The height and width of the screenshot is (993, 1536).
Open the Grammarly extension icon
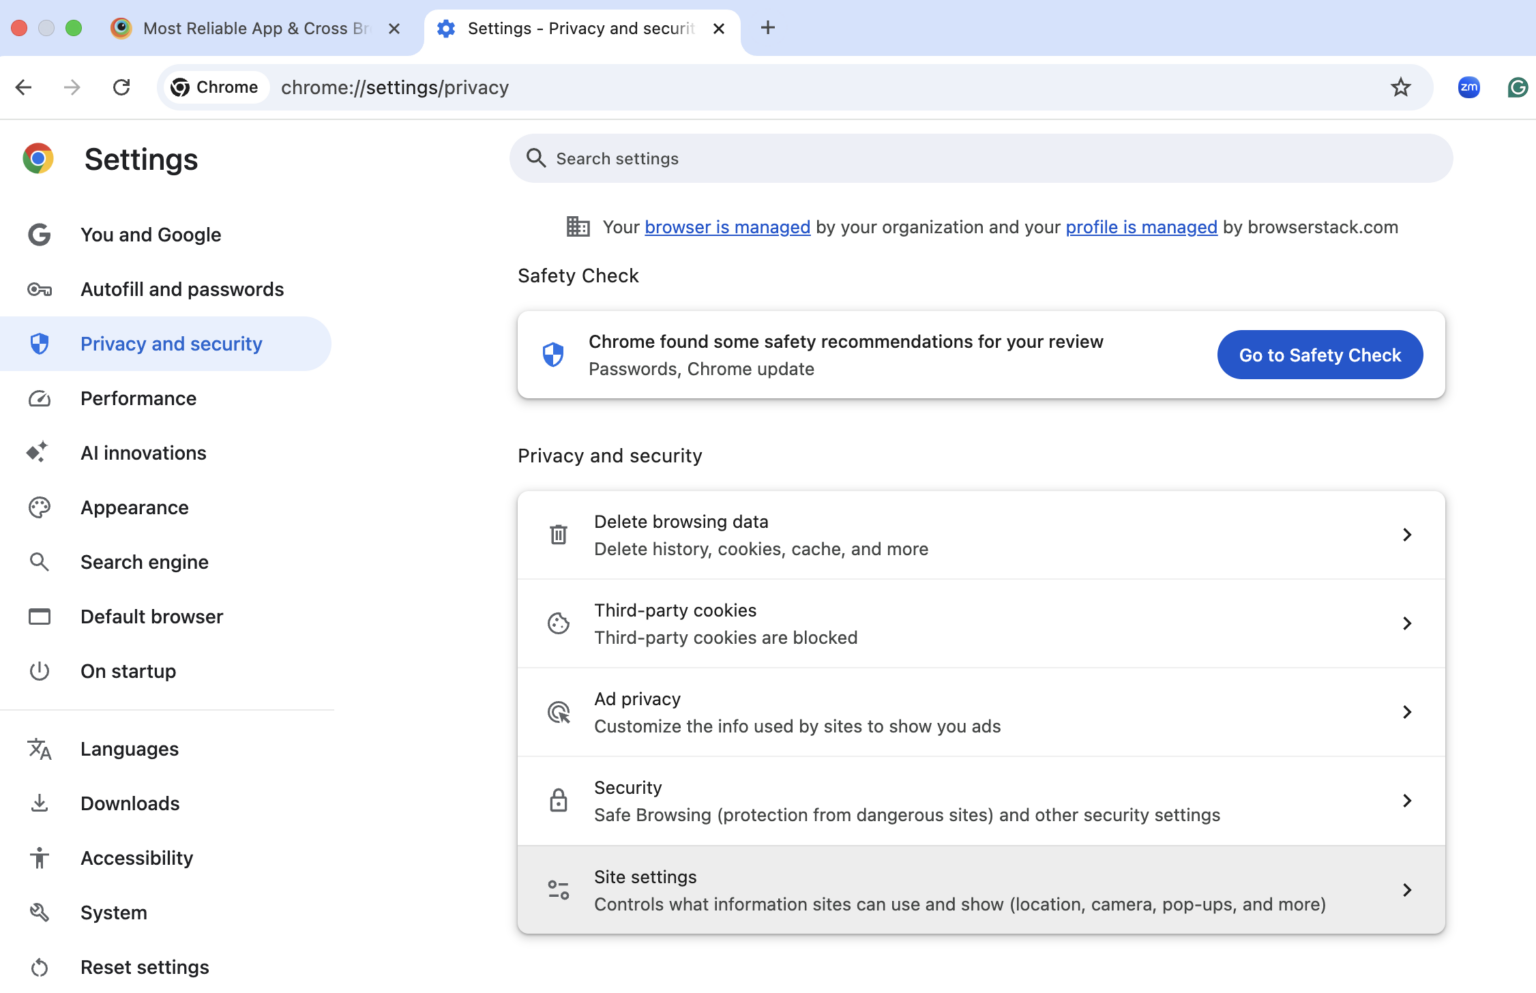[x=1518, y=87]
